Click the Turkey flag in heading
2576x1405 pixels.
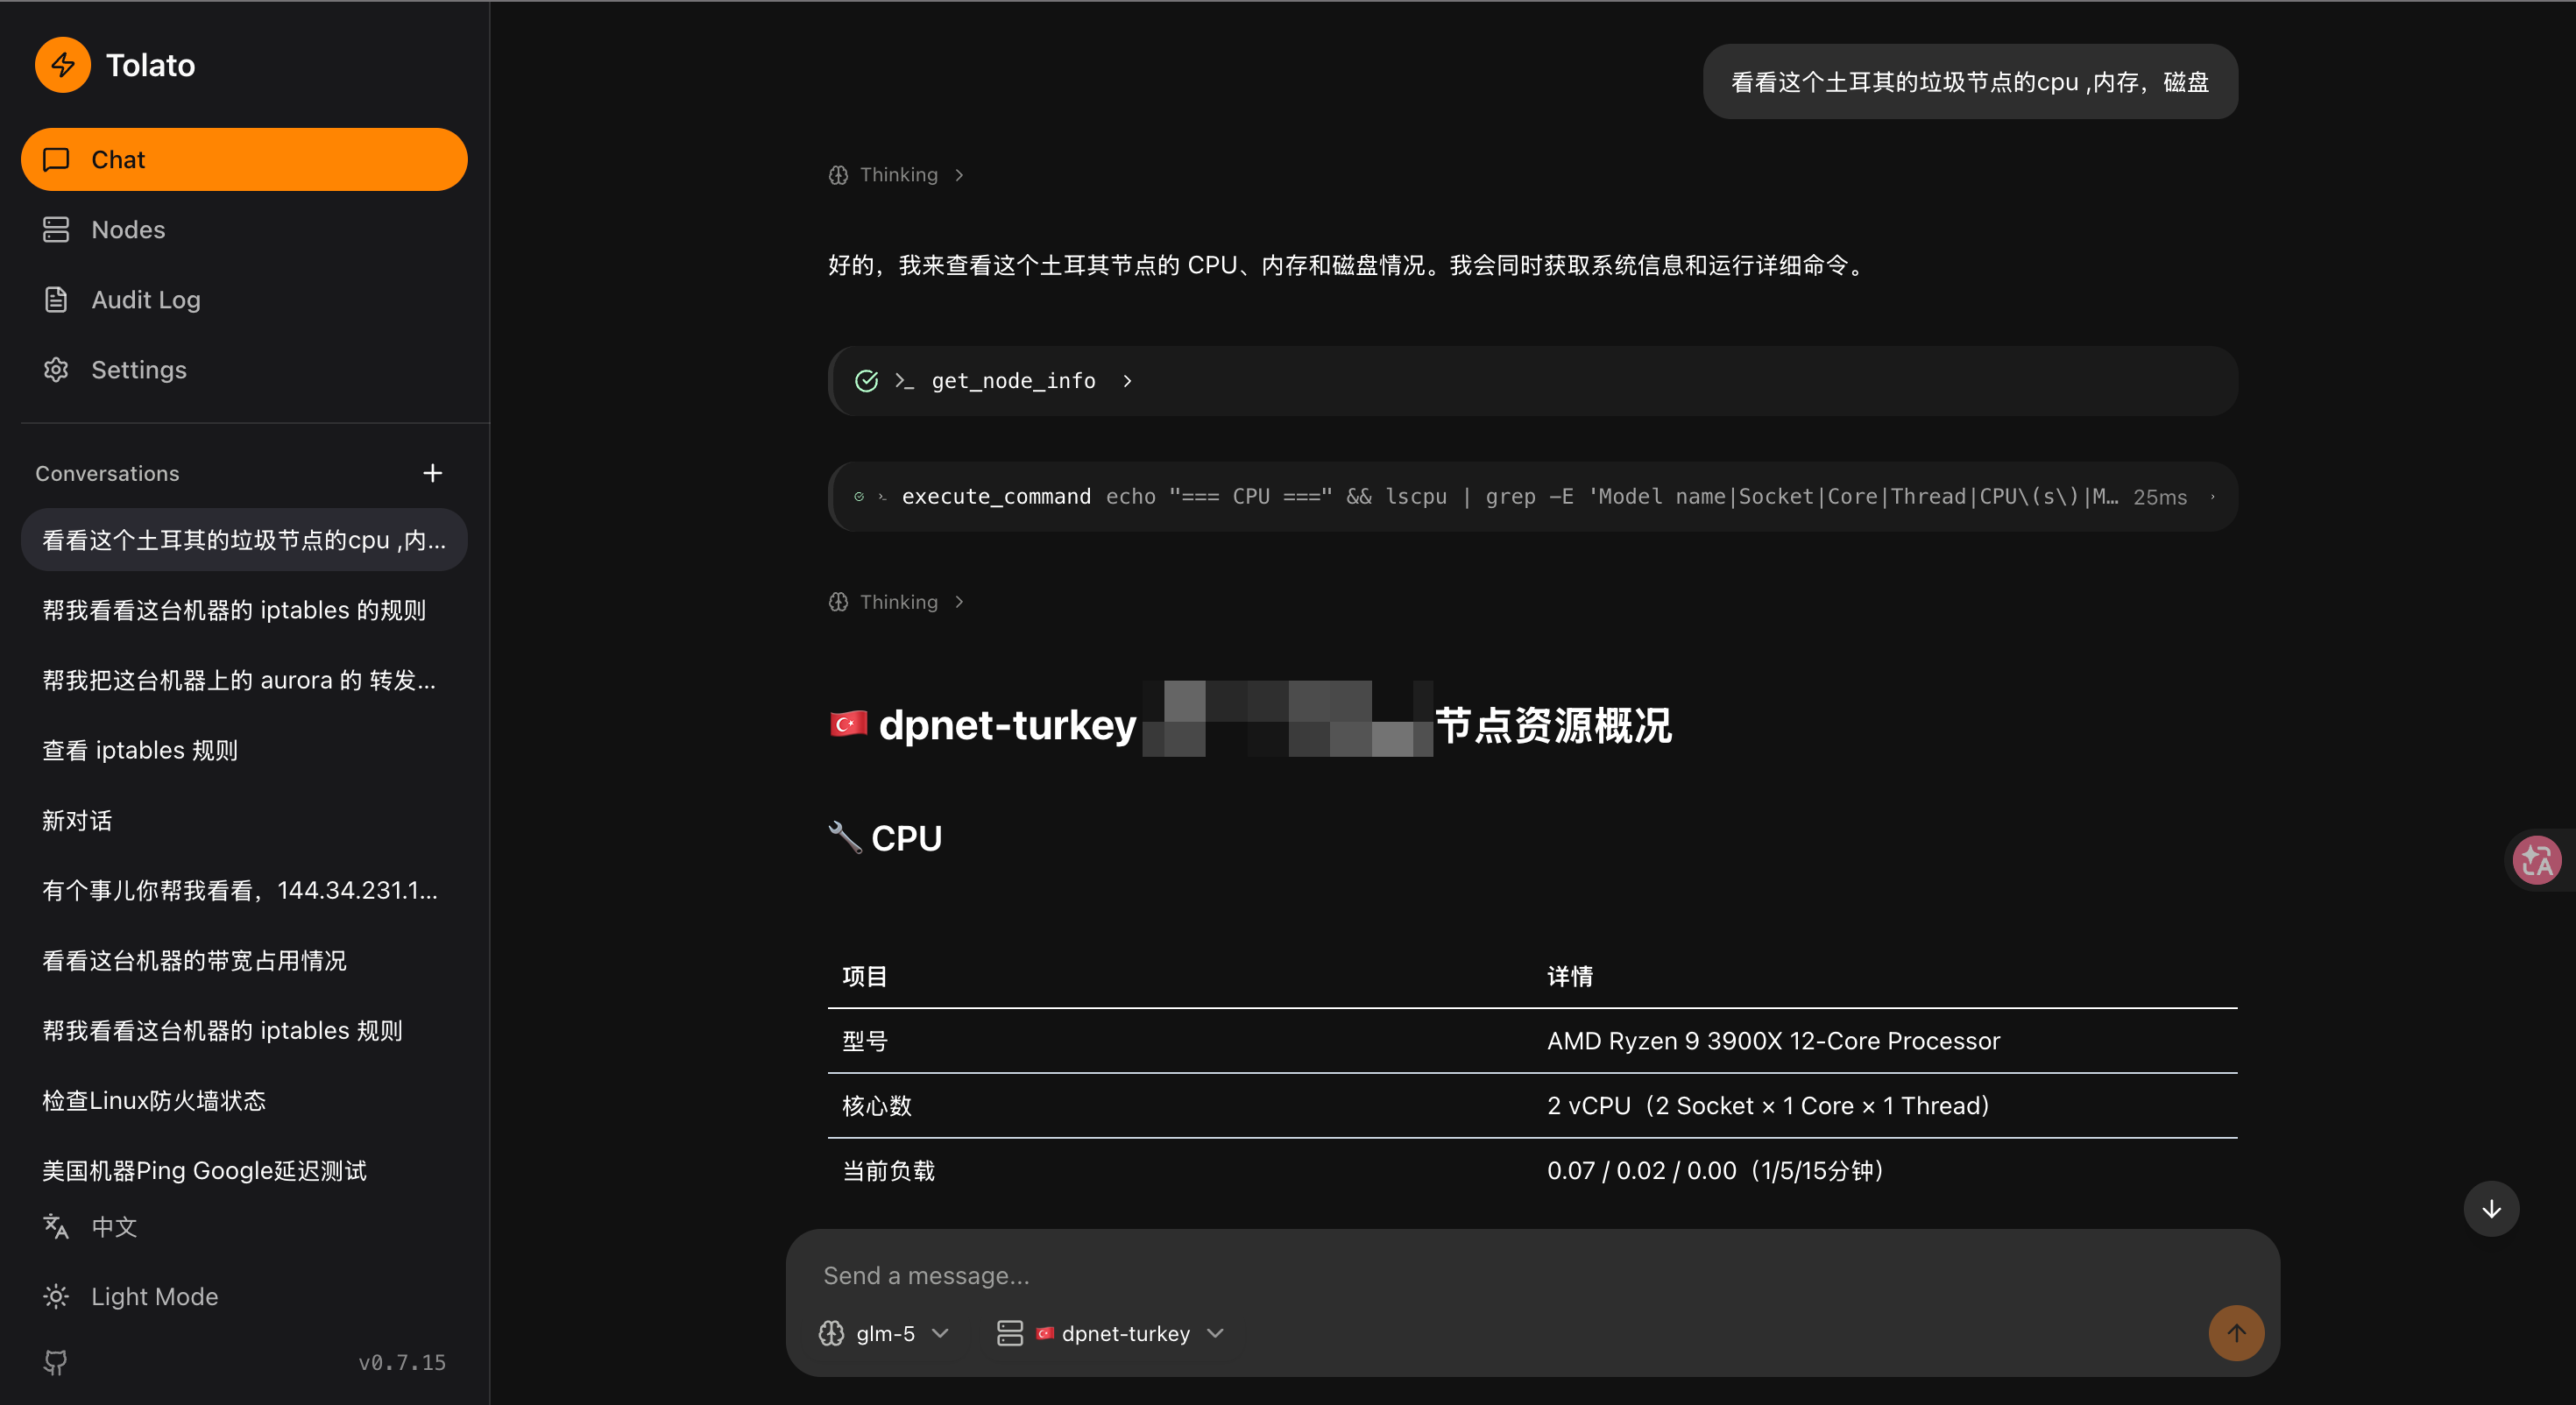point(848,724)
